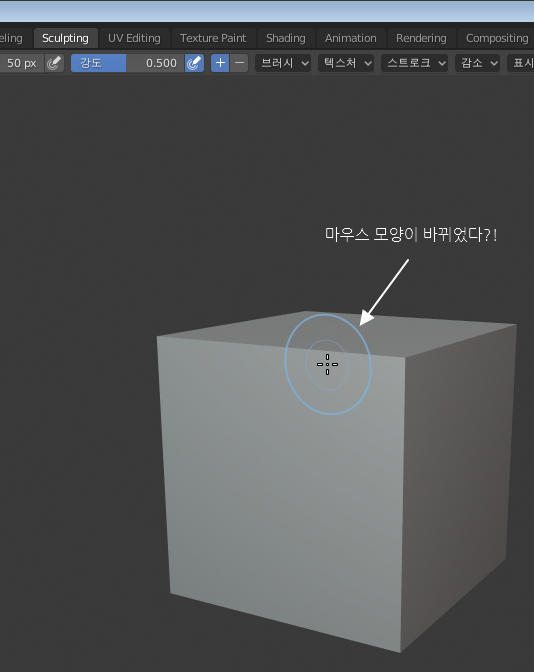Expand the 감소 falloff dropdown
This screenshot has width=534, height=672.
[477, 63]
